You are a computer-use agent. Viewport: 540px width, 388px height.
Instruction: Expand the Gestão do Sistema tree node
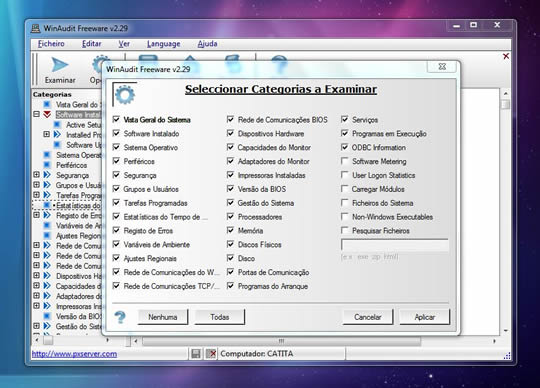coord(36,326)
